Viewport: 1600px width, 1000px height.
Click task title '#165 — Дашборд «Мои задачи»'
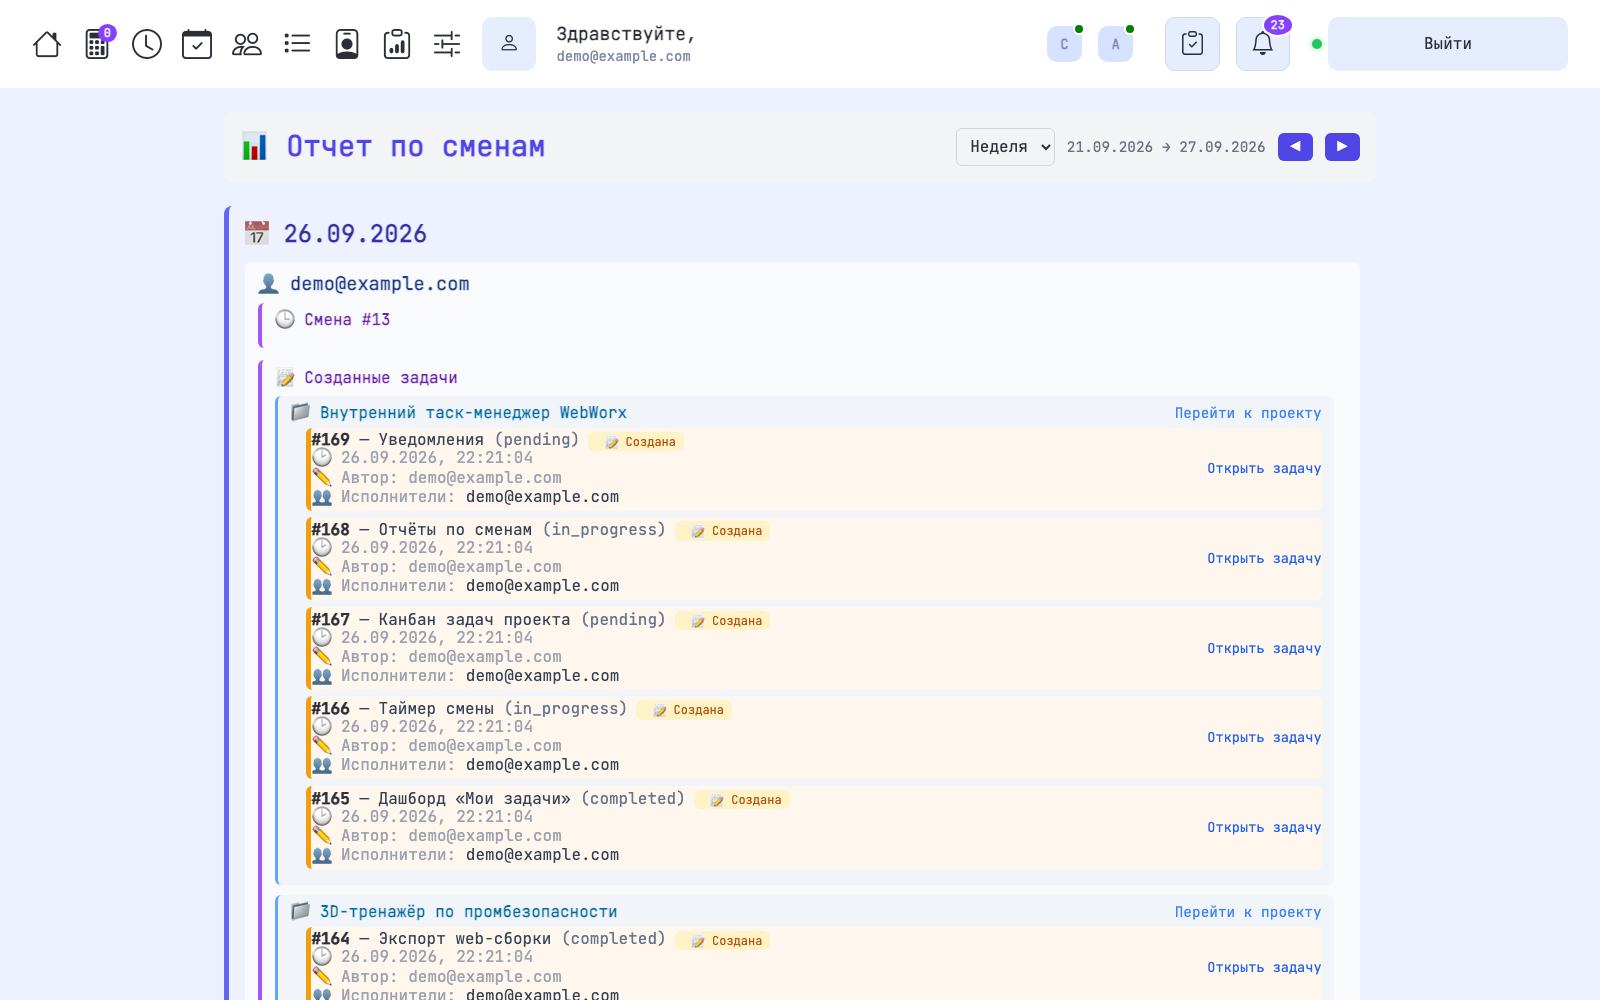tap(441, 799)
